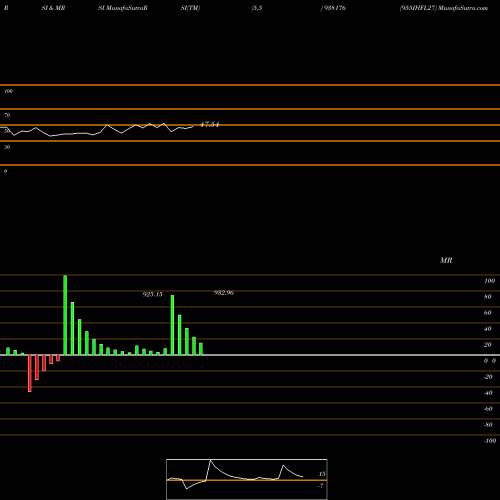
Task: Click the value 15 in mini chart
Action: point(322,474)
